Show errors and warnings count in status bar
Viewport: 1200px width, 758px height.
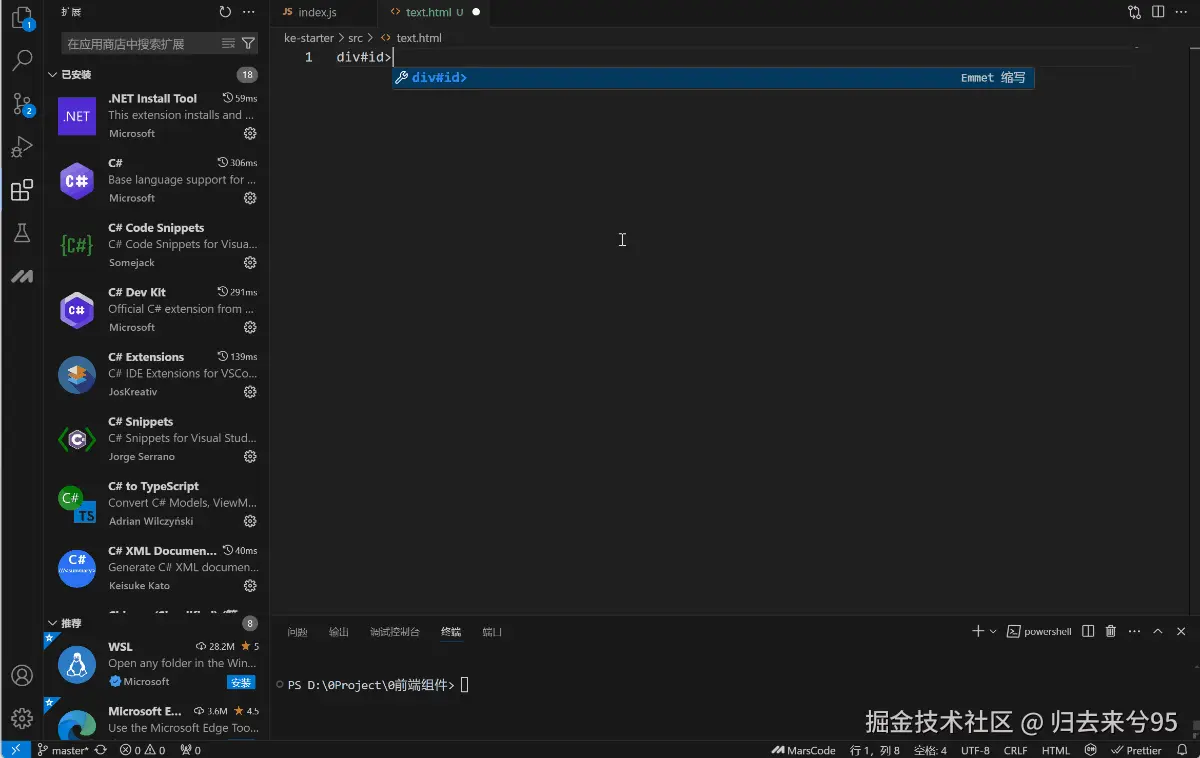tap(142, 750)
